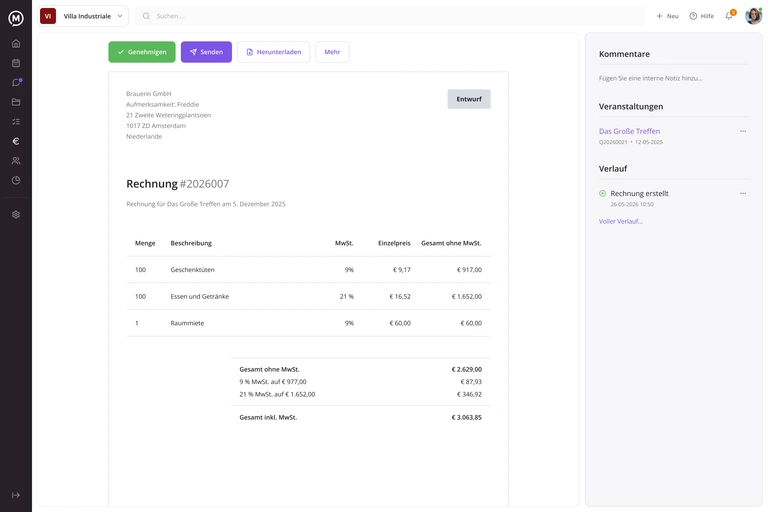This screenshot has width=768, height=512.
Task: Open the messages chat icon in sidebar
Action: [x=16, y=82]
